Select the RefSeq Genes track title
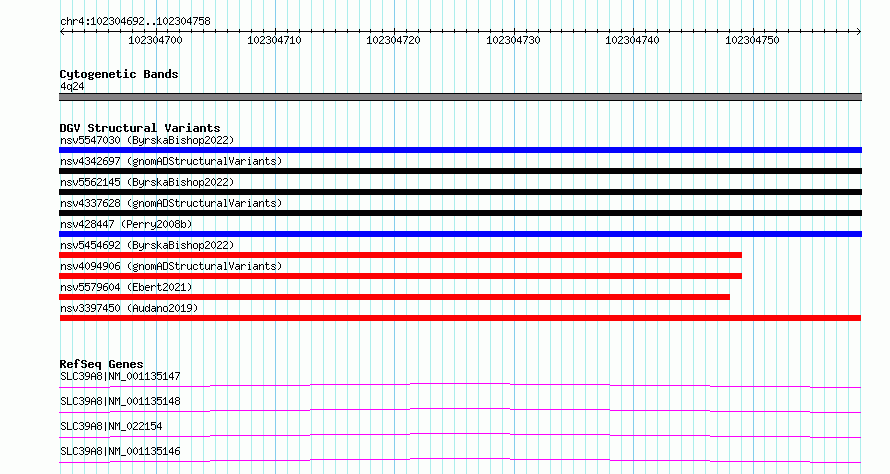890x474 pixels. coord(101,364)
